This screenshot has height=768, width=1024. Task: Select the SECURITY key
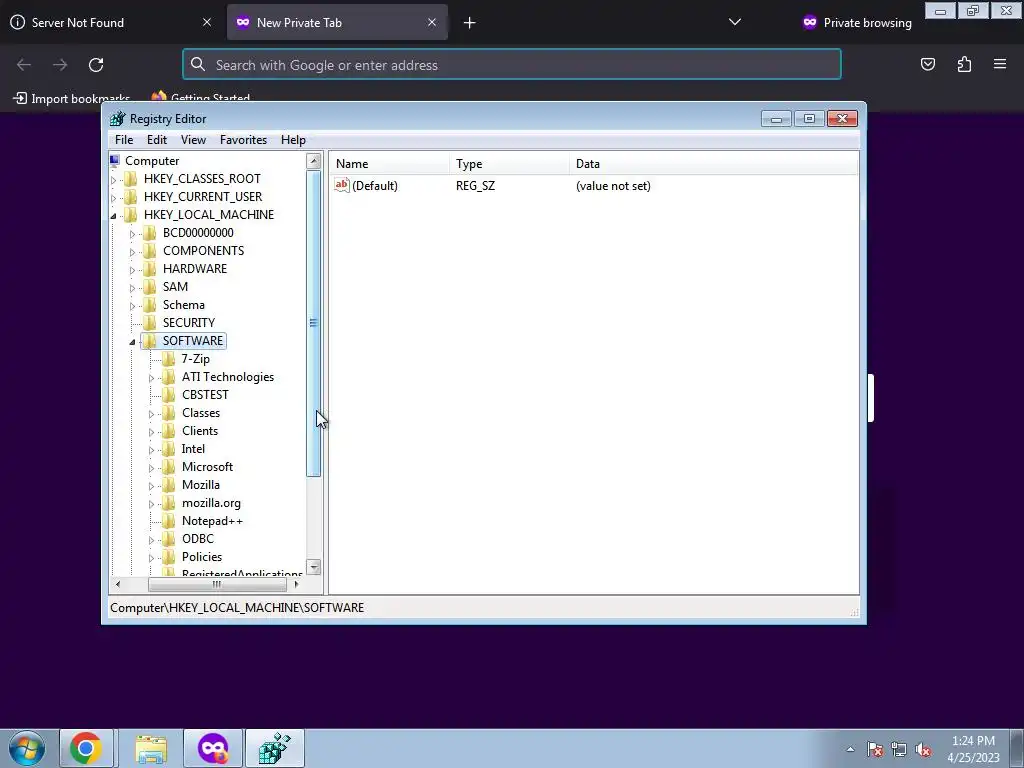189,323
